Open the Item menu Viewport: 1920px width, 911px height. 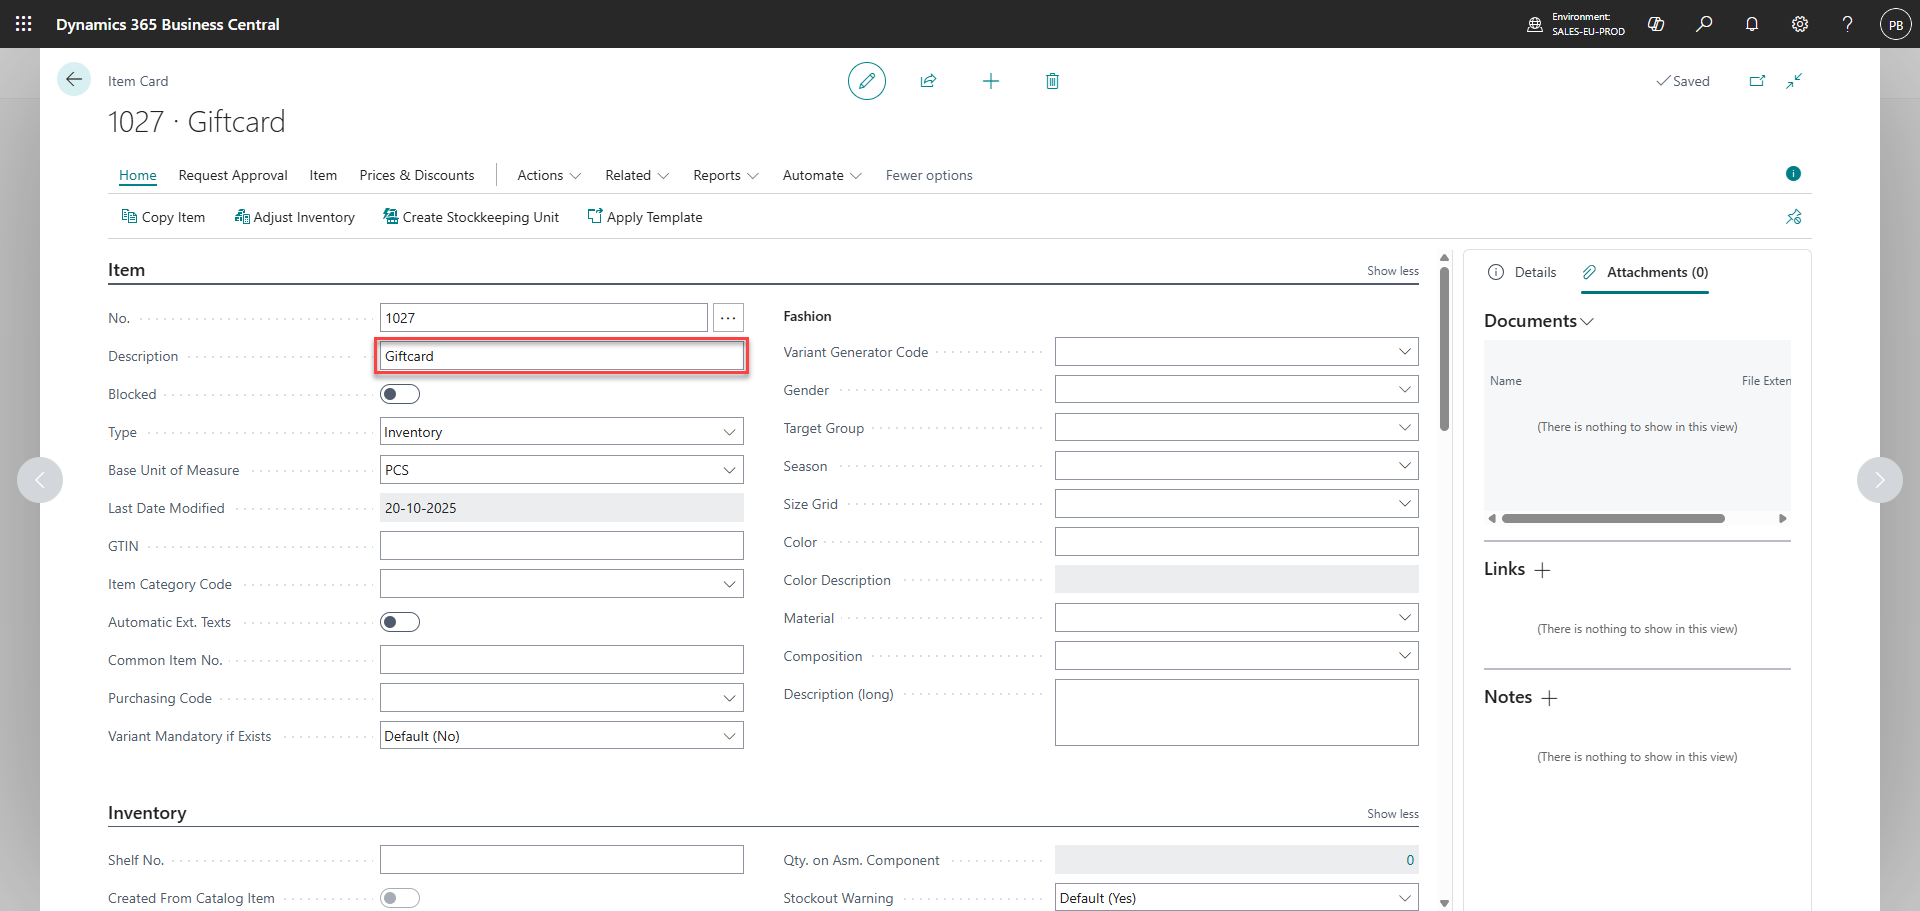(x=323, y=175)
